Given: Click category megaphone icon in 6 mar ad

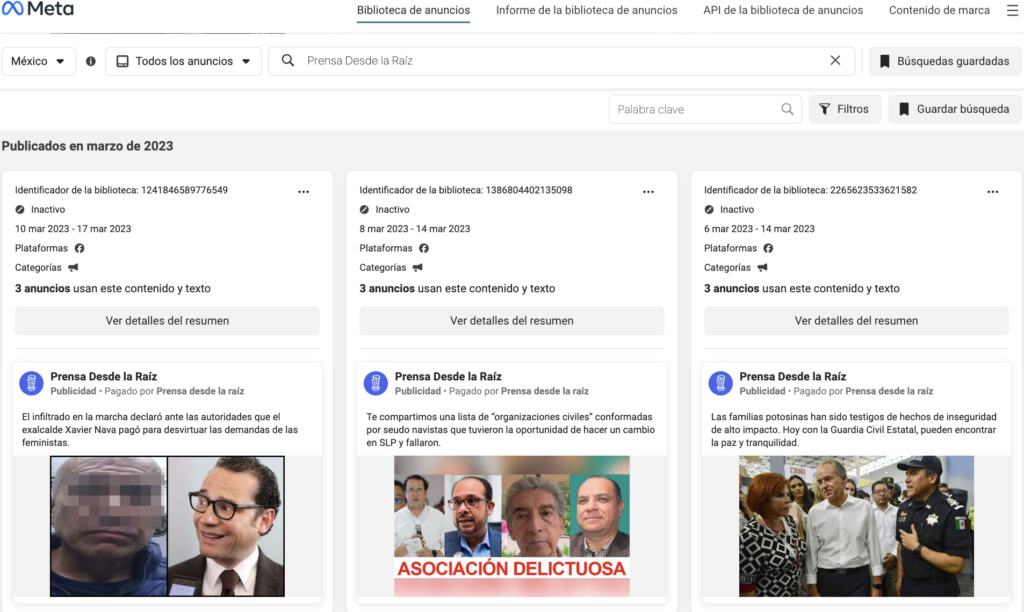Looking at the screenshot, I should pyautogui.click(x=762, y=267).
